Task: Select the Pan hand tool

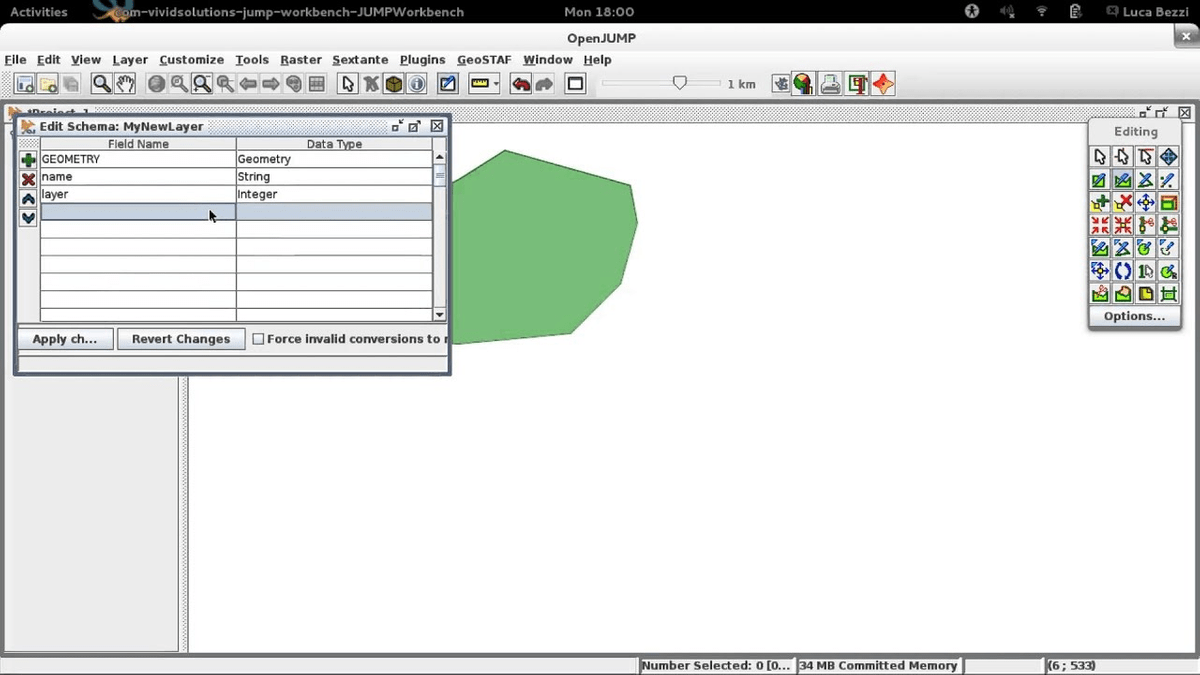Action: point(124,84)
